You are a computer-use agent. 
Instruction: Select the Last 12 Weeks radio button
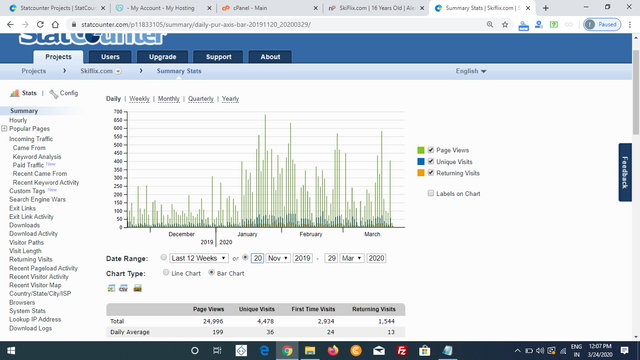[164, 257]
